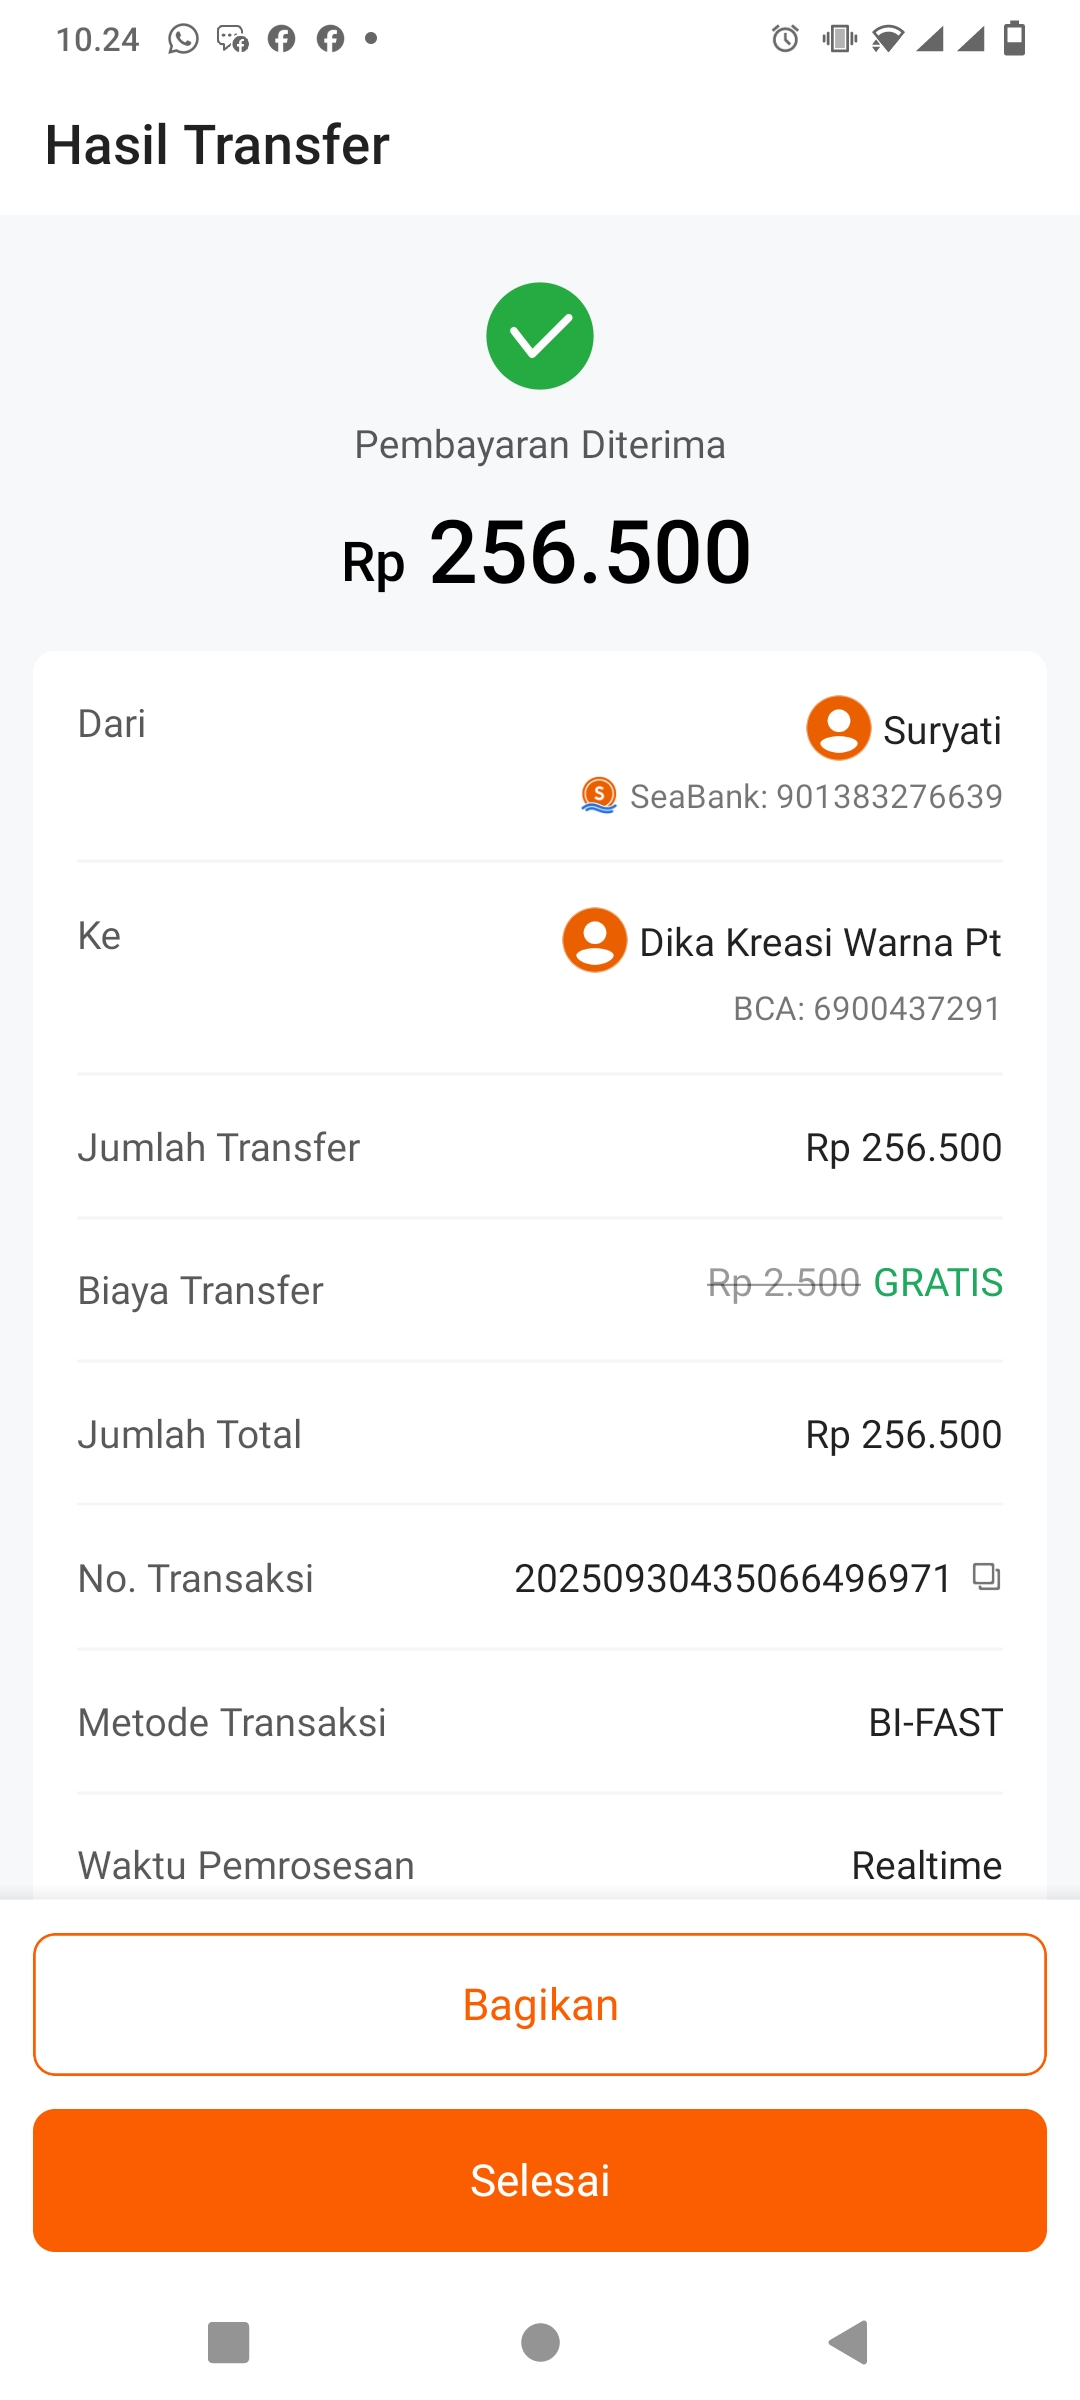Tap the WhatsApp notification icon
The height and width of the screenshot is (2400, 1080).
pyautogui.click(x=183, y=39)
